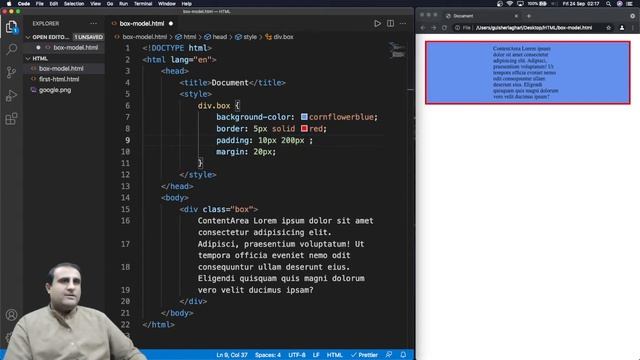Click the editor minimap
This screenshot has width=640, height=360.
397,50
